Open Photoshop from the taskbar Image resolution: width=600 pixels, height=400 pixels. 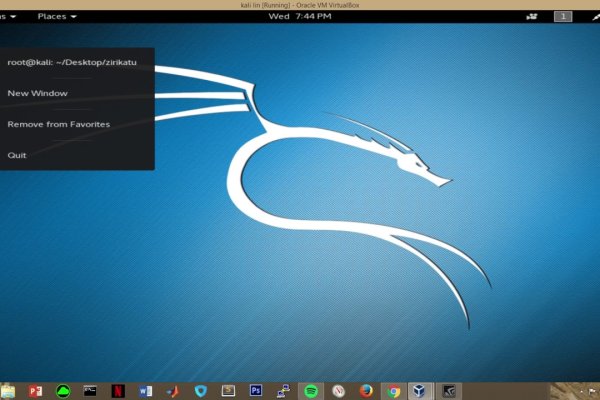point(256,390)
